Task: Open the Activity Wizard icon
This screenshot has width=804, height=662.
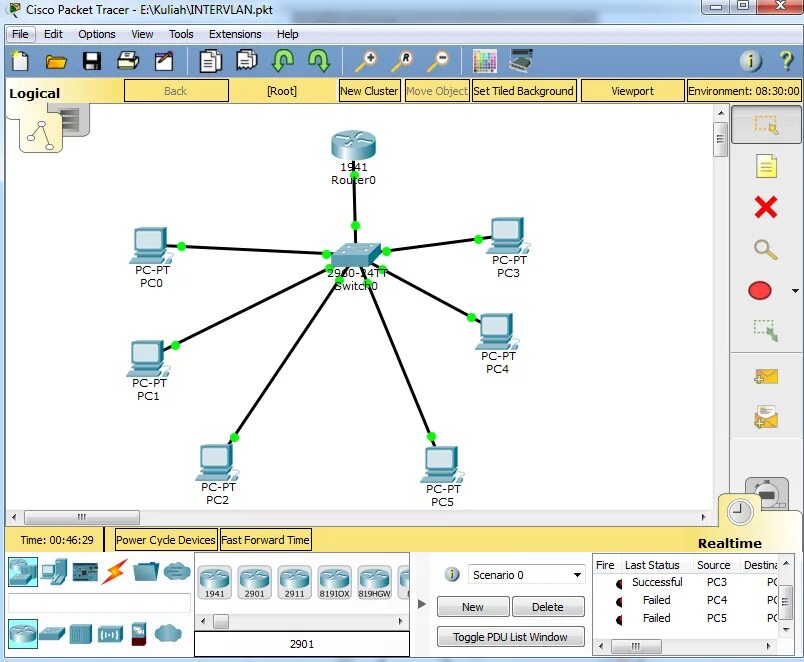Action: click(x=164, y=61)
